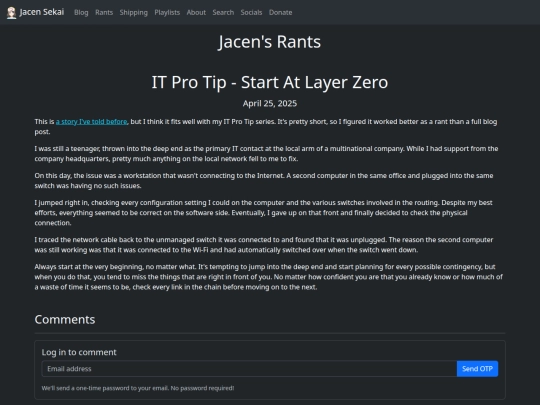Image resolution: width=540 pixels, height=405 pixels.
Task: View the Socials page
Action: coord(251,12)
